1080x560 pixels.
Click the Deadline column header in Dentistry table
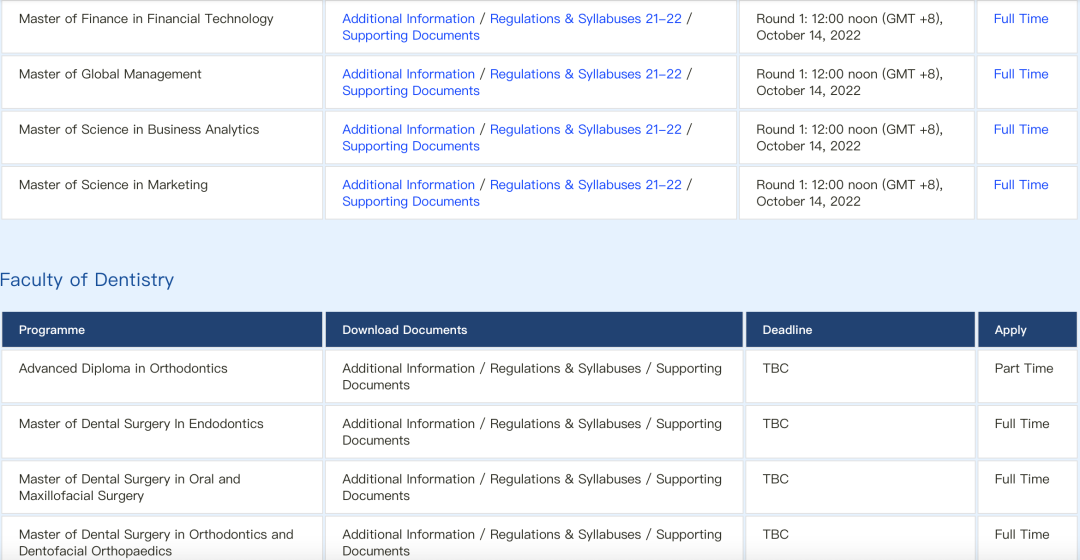(x=787, y=330)
